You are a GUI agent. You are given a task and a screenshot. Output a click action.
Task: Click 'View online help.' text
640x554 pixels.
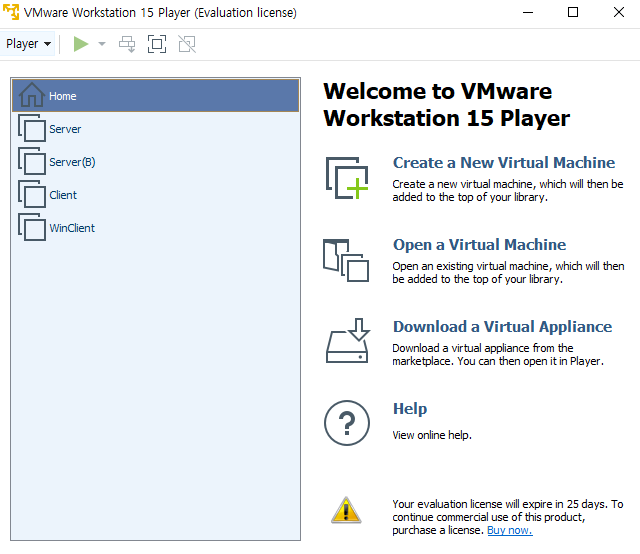click(x=432, y=435)
